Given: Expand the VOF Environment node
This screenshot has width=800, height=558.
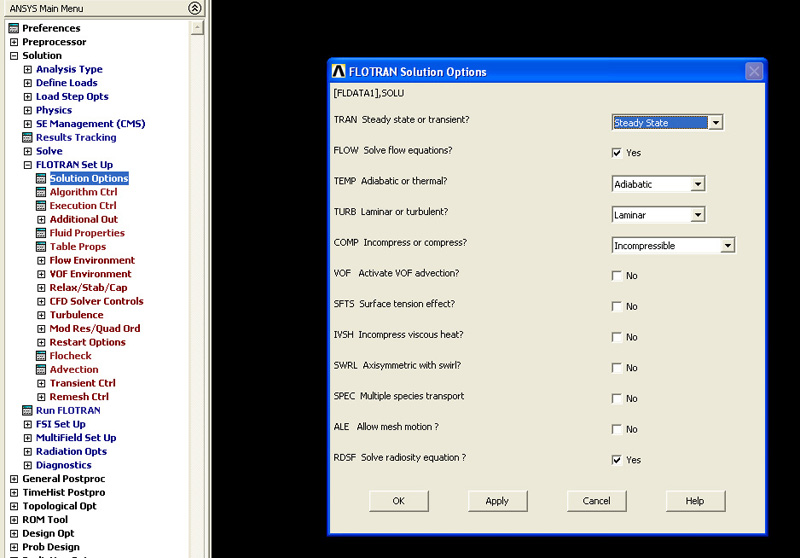Looking at the screenshot, I should pos(41,274).
